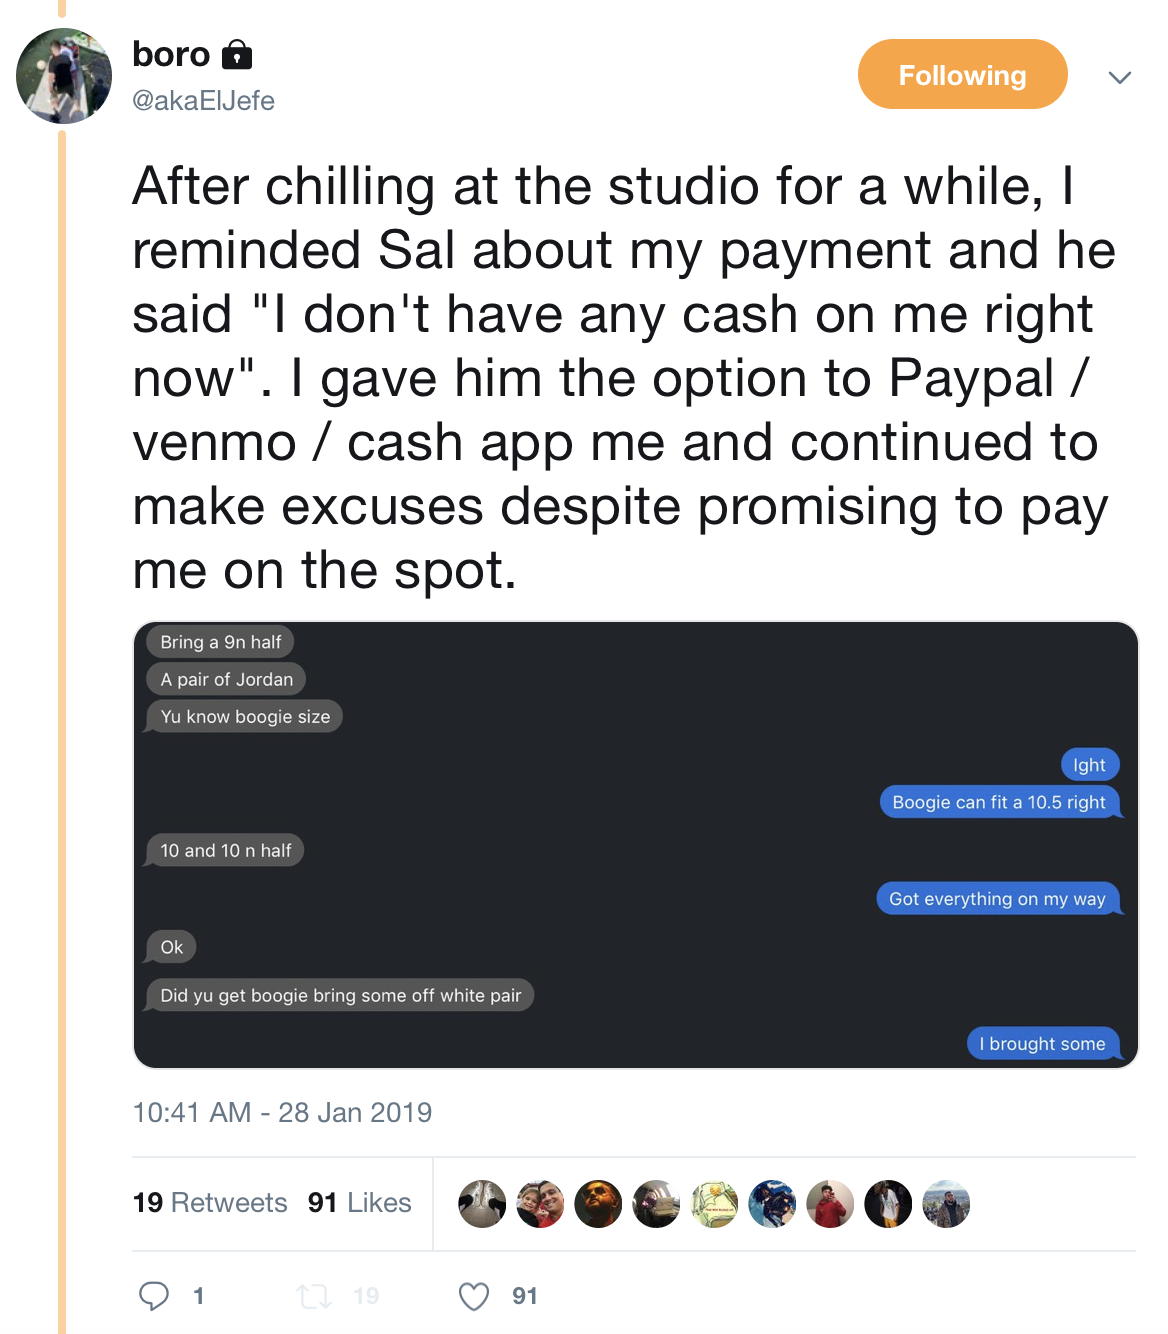View the 19 Retweets list
This screenshot has height=1334, width=1168.
pos(210,1202)
